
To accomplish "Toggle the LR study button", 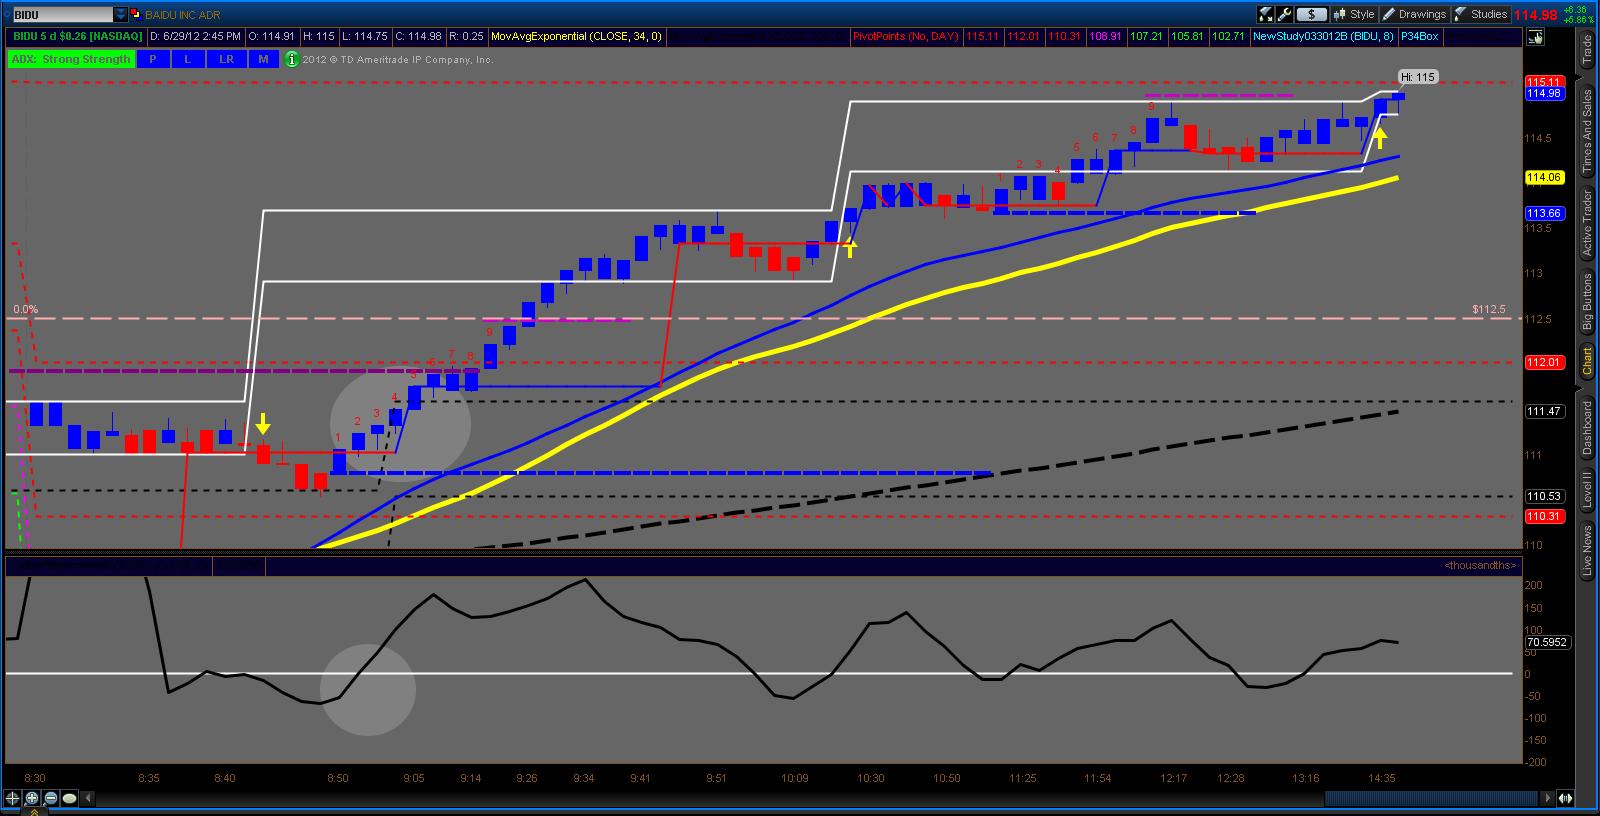I will tap(226, 59).
